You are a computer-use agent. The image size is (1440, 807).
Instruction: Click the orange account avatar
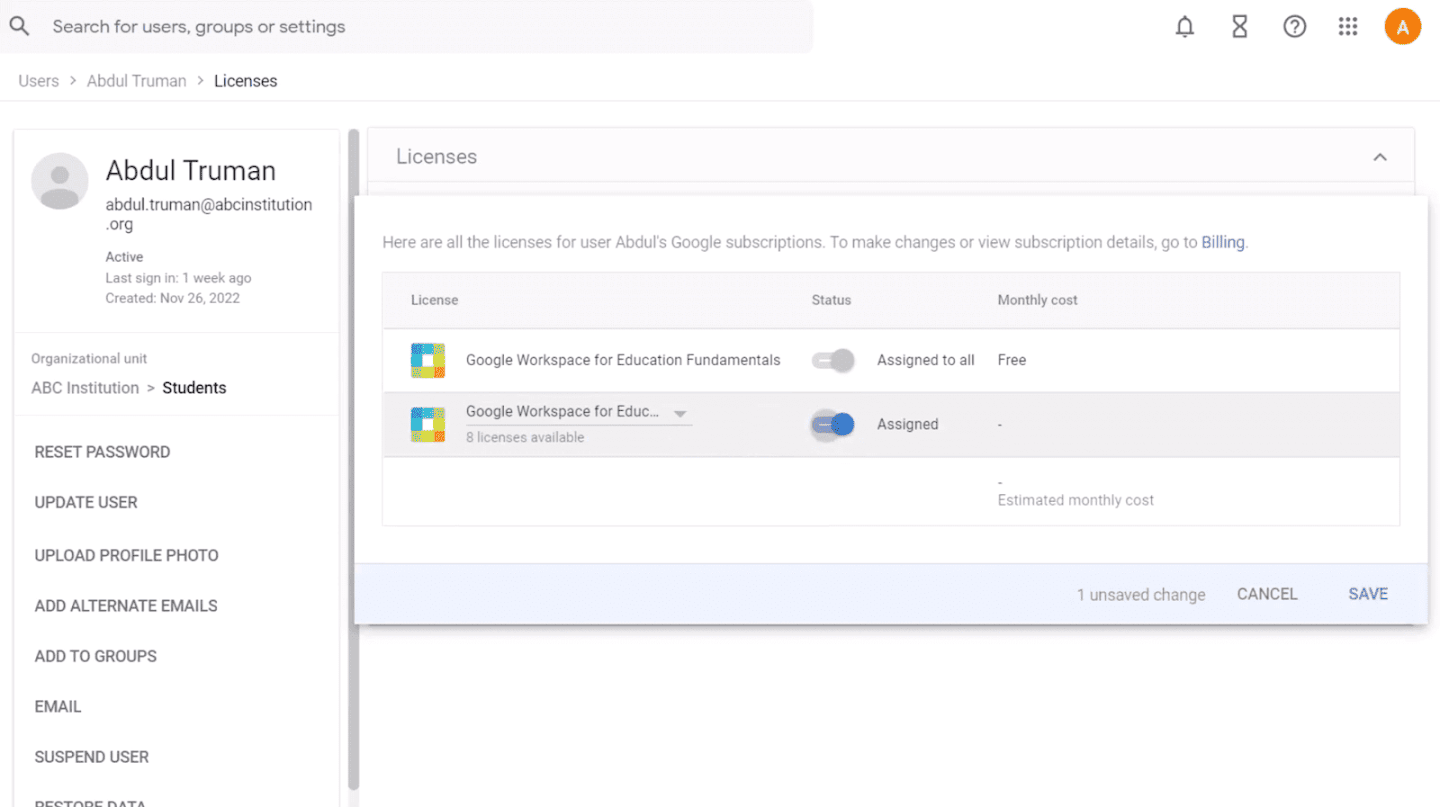[x=1403, y=27]
